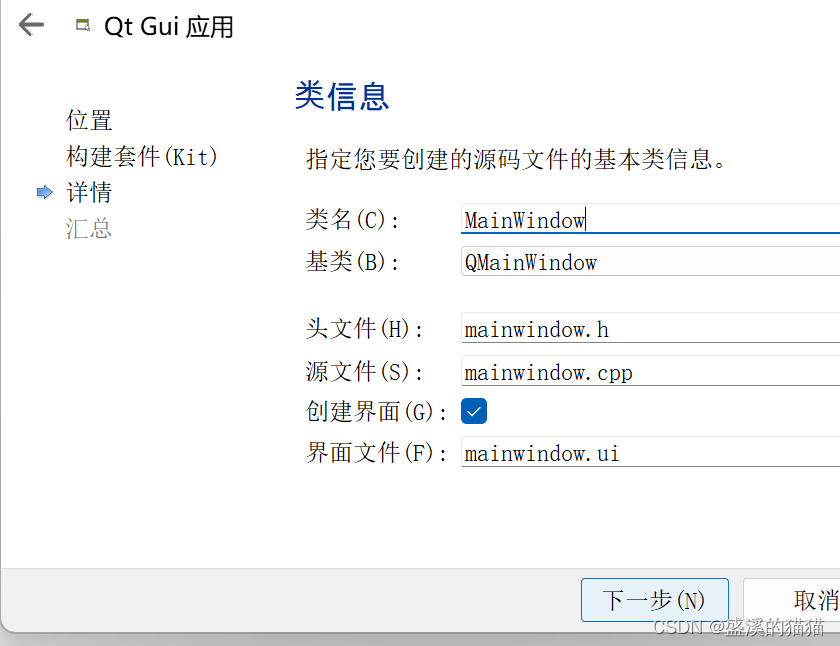The width and height of the screenshot is (840, 646).
Task: Click the Qt Gui 应用 wizard icon
Action: coord(82,24)
